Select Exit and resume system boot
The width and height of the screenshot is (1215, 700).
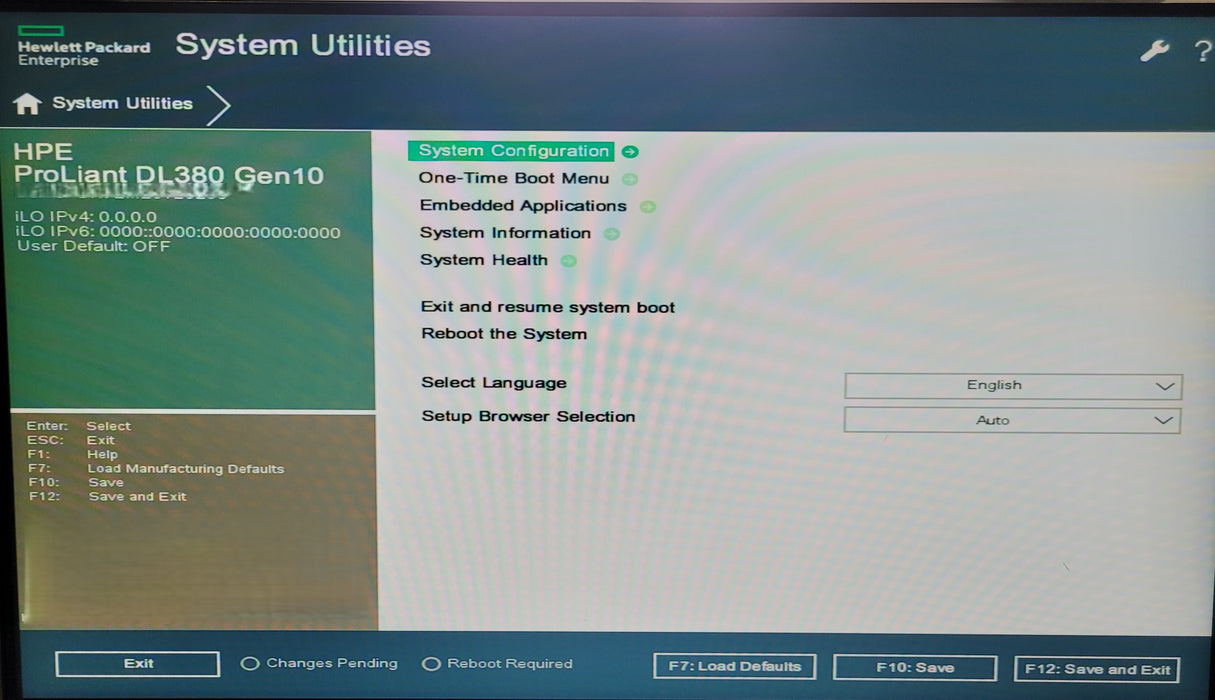[548, 308]
